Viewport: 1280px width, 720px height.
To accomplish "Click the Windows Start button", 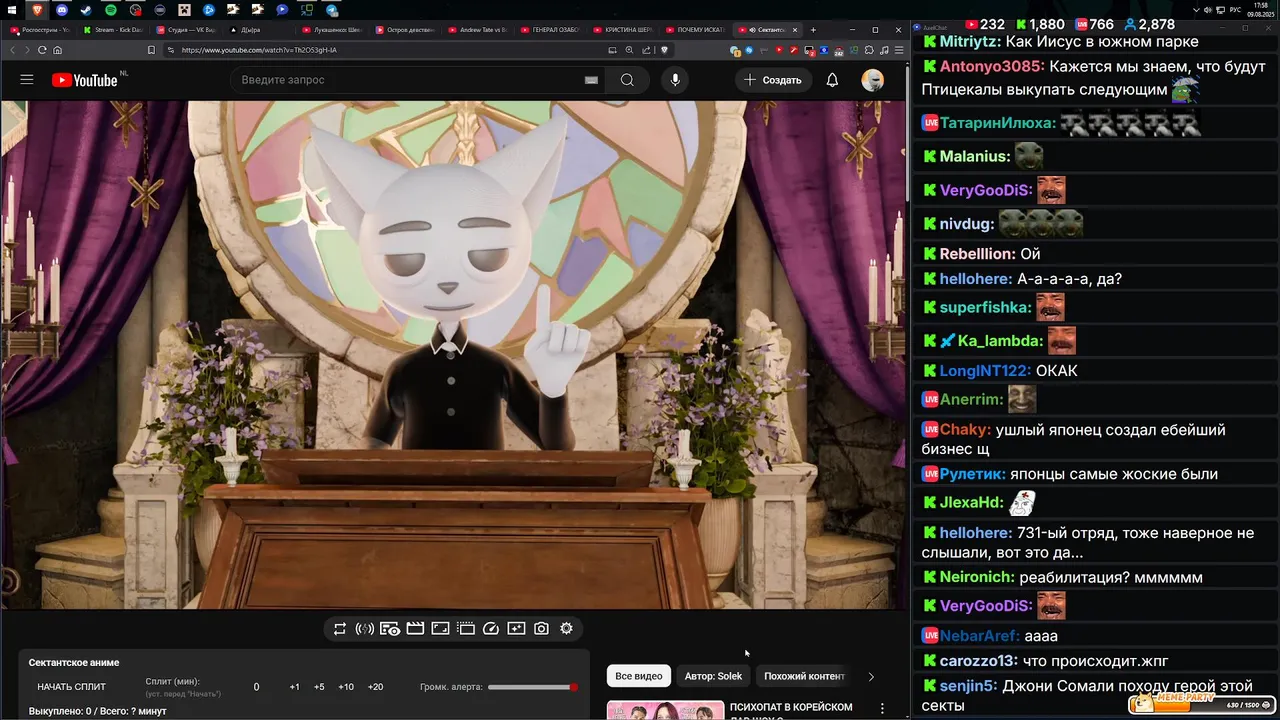I will 11,10.
